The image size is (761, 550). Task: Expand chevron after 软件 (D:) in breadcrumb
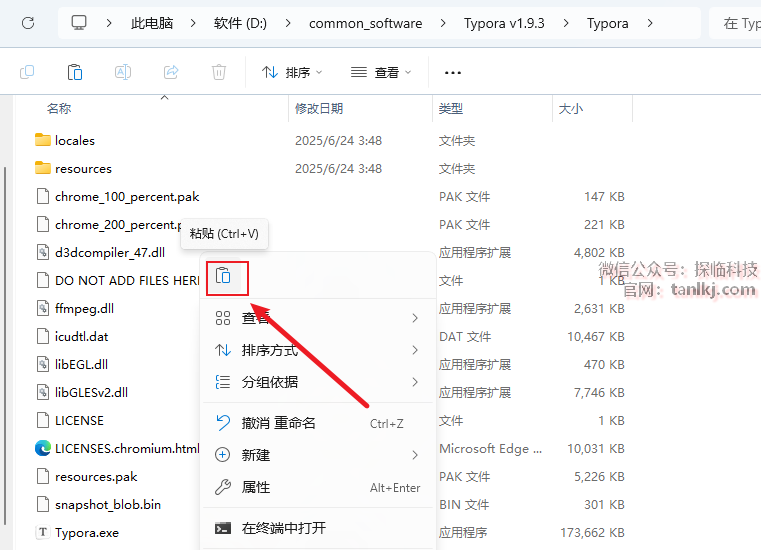288,23
